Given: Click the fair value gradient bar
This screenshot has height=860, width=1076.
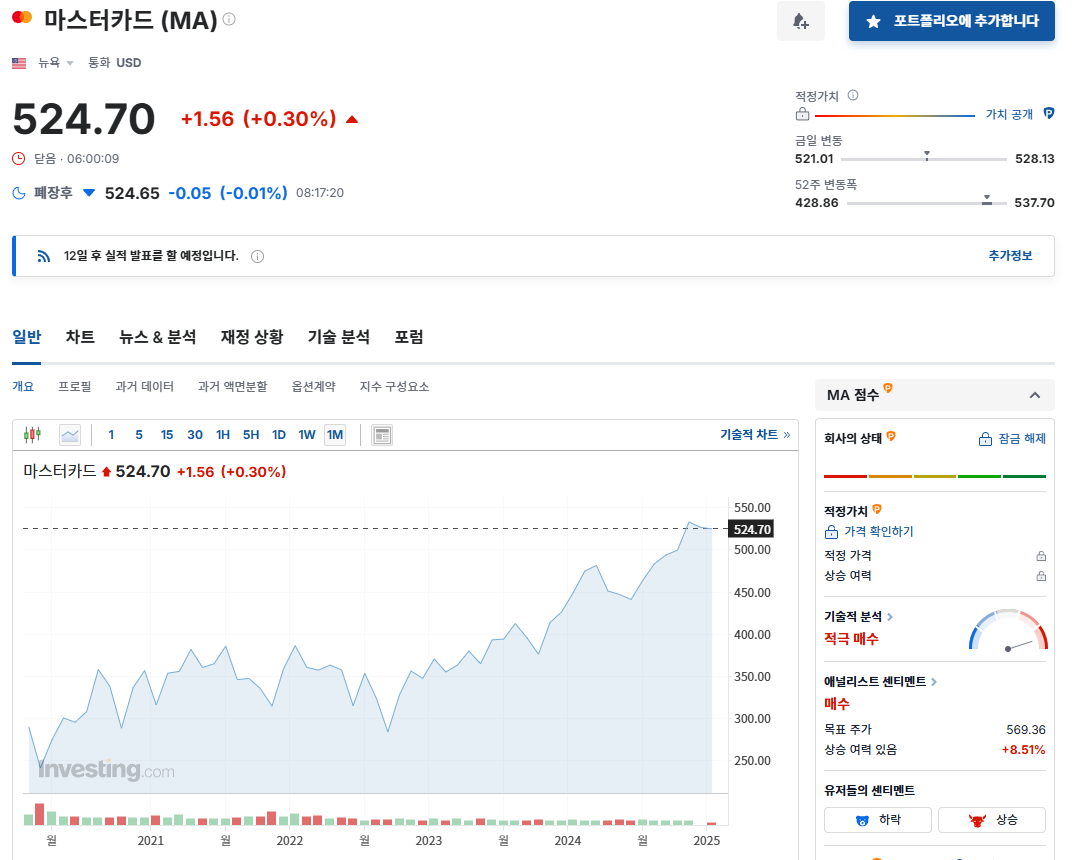Looking at the screenshot, I should pos(895,115).
